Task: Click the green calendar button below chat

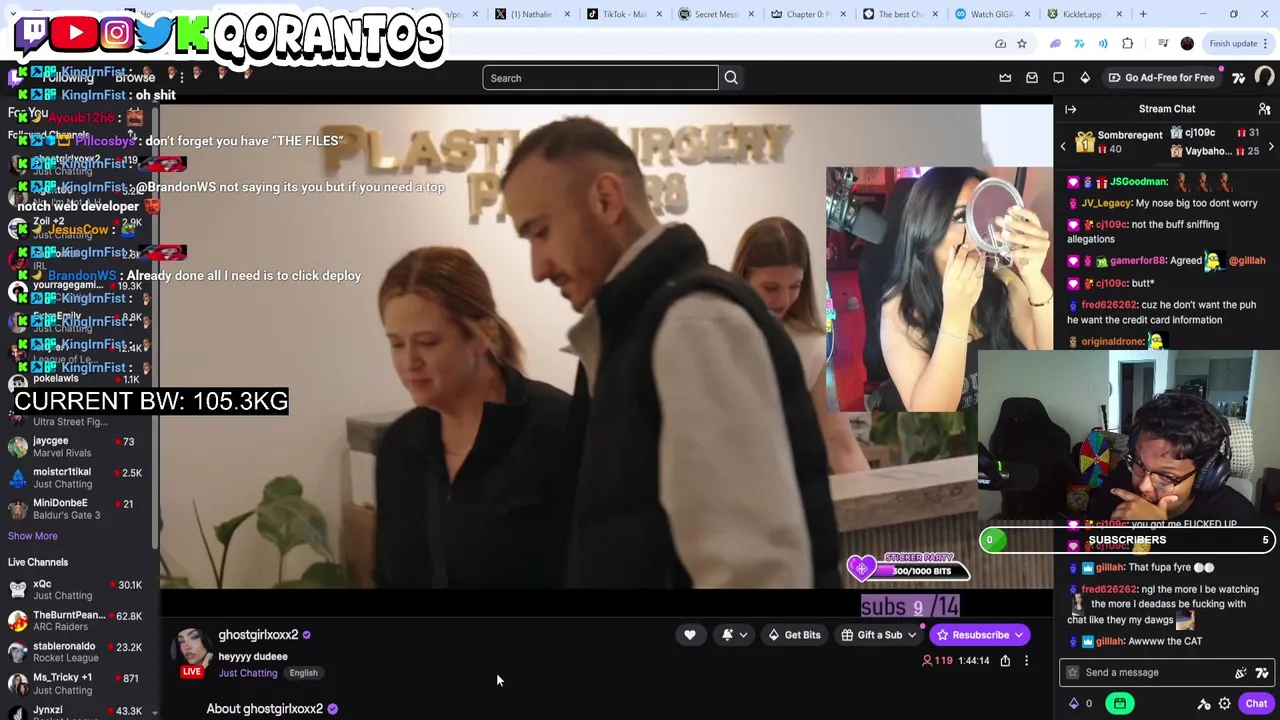Action: [x=1120, y=704]
